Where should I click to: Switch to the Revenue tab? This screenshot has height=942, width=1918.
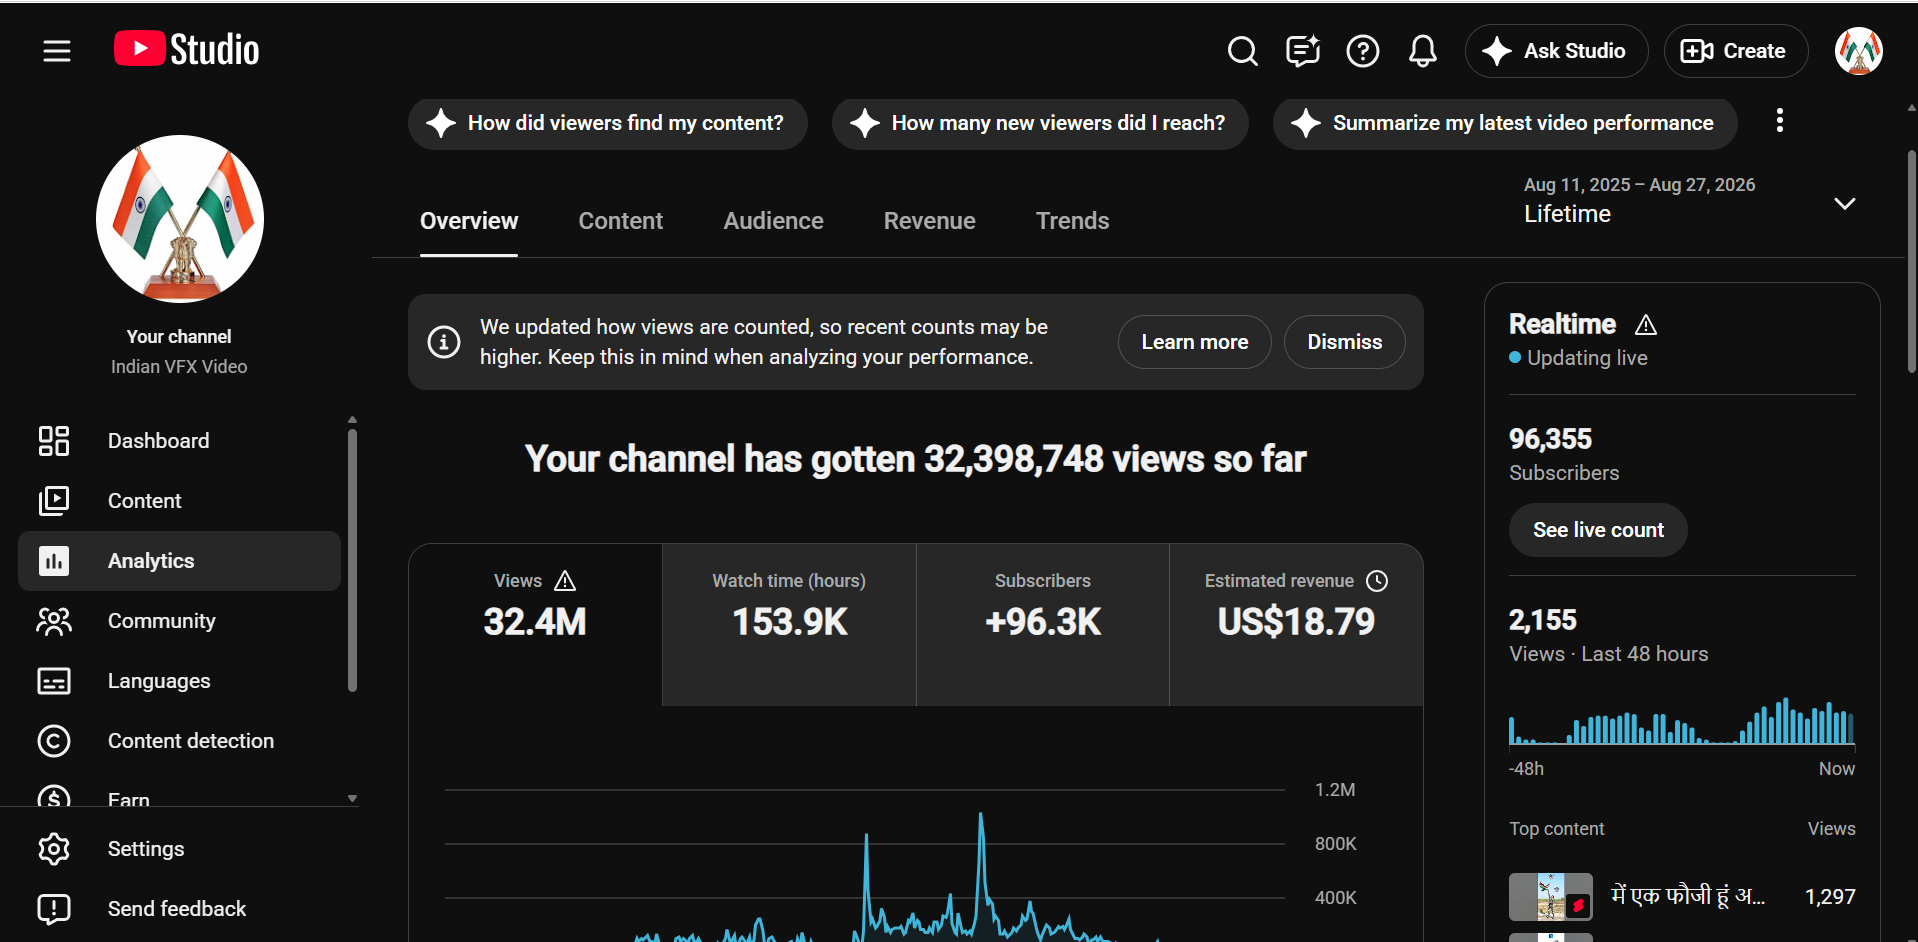pos(930,221)
